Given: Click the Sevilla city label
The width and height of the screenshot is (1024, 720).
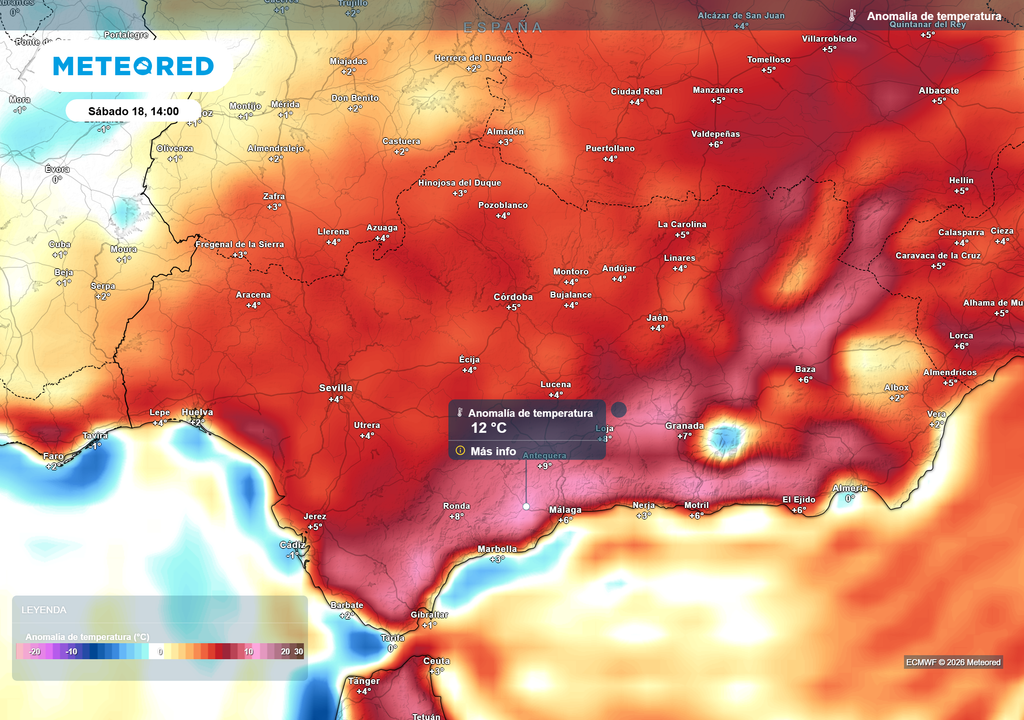Looking at the screenshot, I should 336,388.
